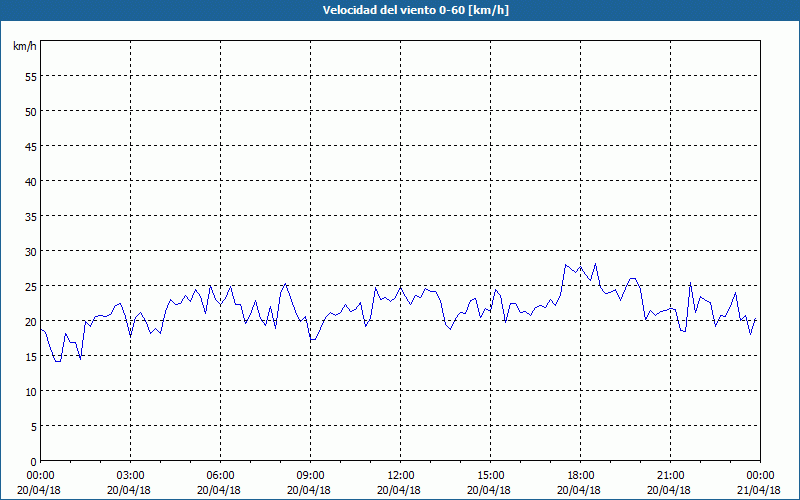
Task: Select the "55" y-axis tick label
Action: [31, 77]
